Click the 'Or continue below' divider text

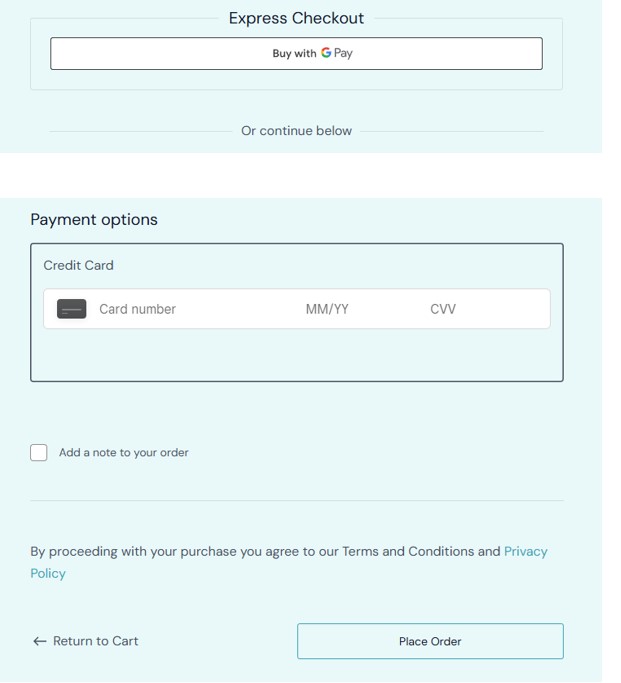click(x=296, y=131)
